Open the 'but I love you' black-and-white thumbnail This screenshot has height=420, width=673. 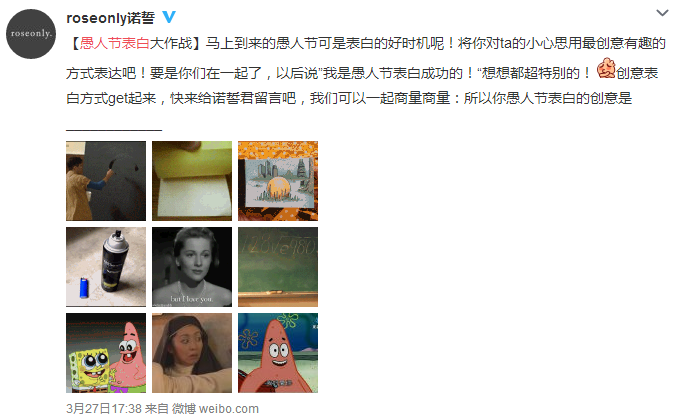192,267
